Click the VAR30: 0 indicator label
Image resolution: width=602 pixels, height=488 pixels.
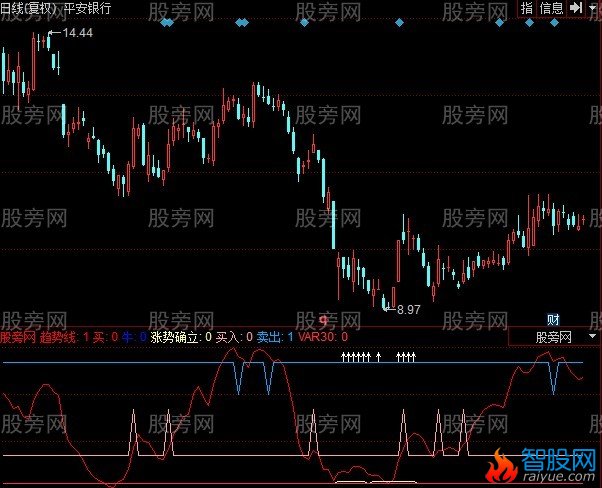[323, 337]
